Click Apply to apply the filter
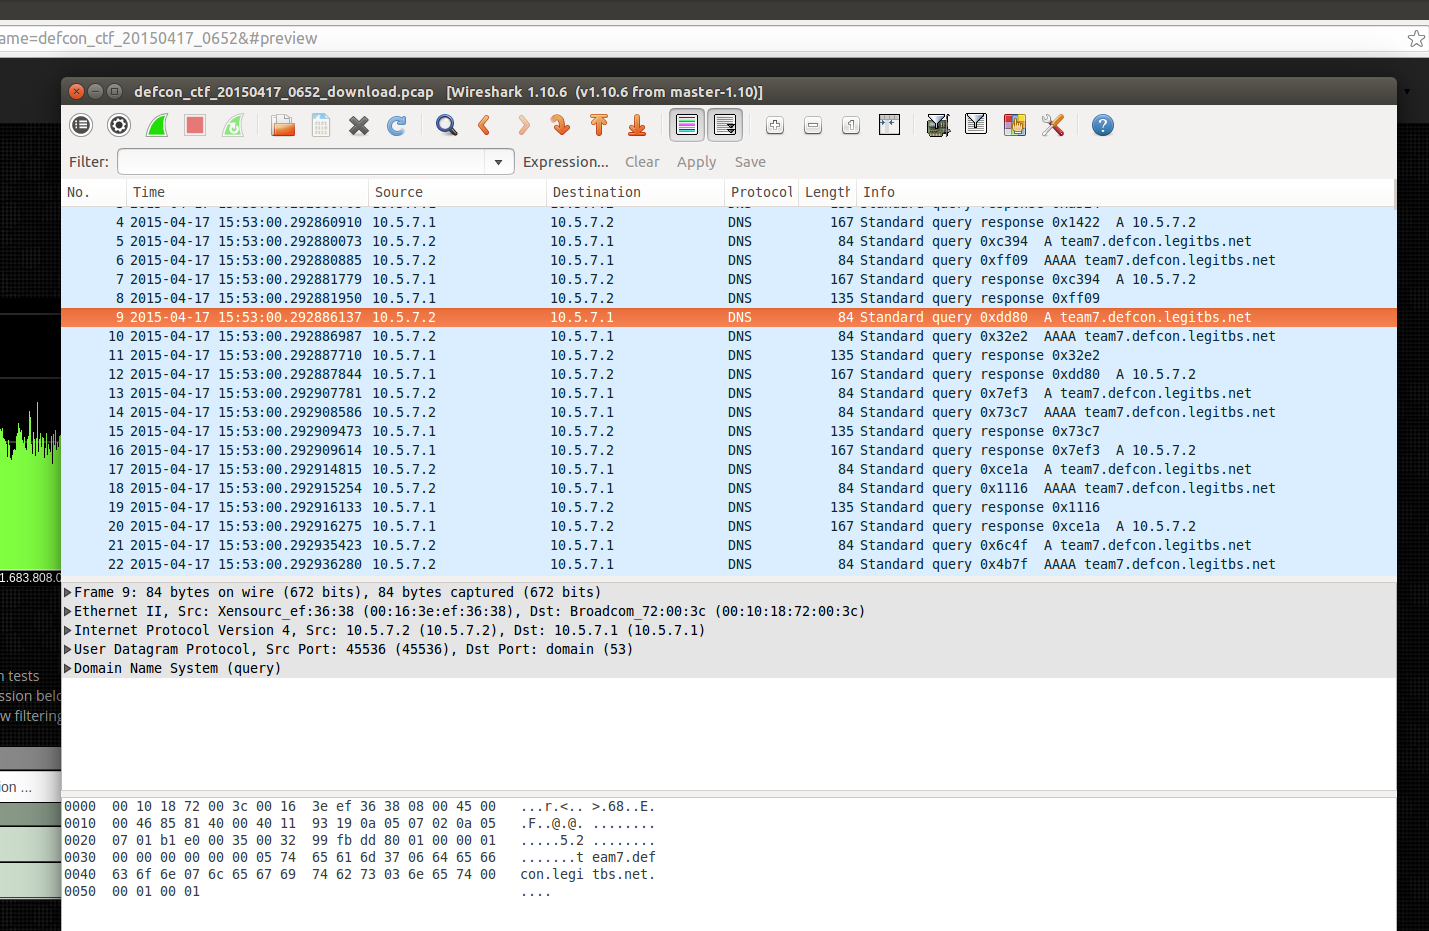 coord(696,161)
